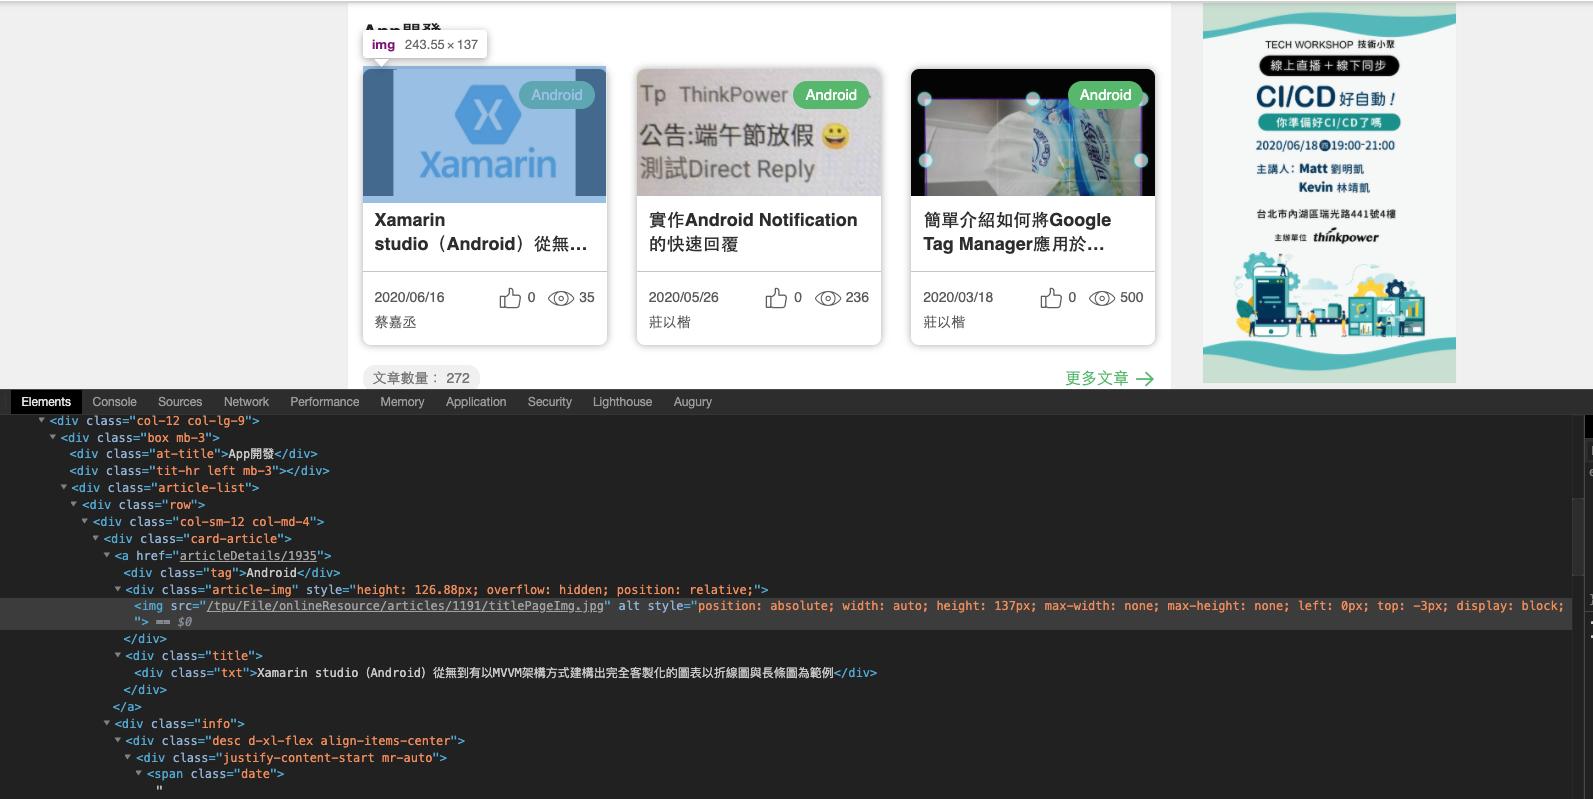The width and height of the screenshot is (1593, 799).
Task: Open the 更多文章 link
Action: pos(1109,378)
